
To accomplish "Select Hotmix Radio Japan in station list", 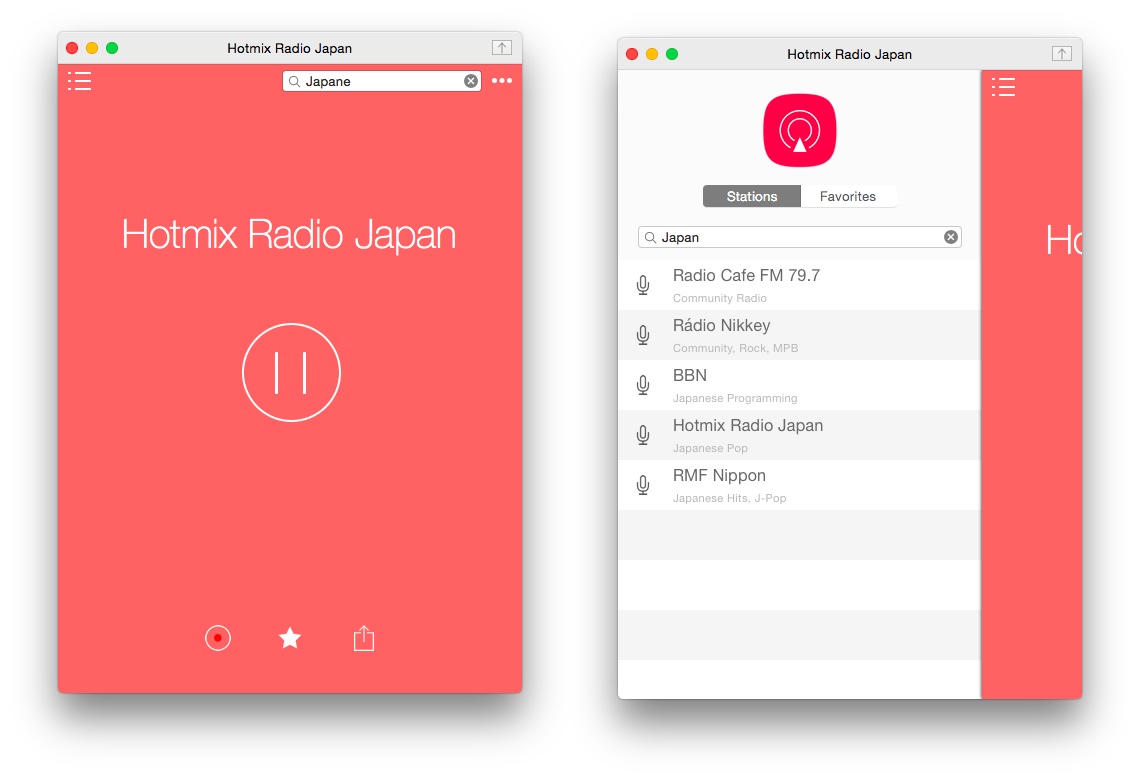I will tap(799, 436).
